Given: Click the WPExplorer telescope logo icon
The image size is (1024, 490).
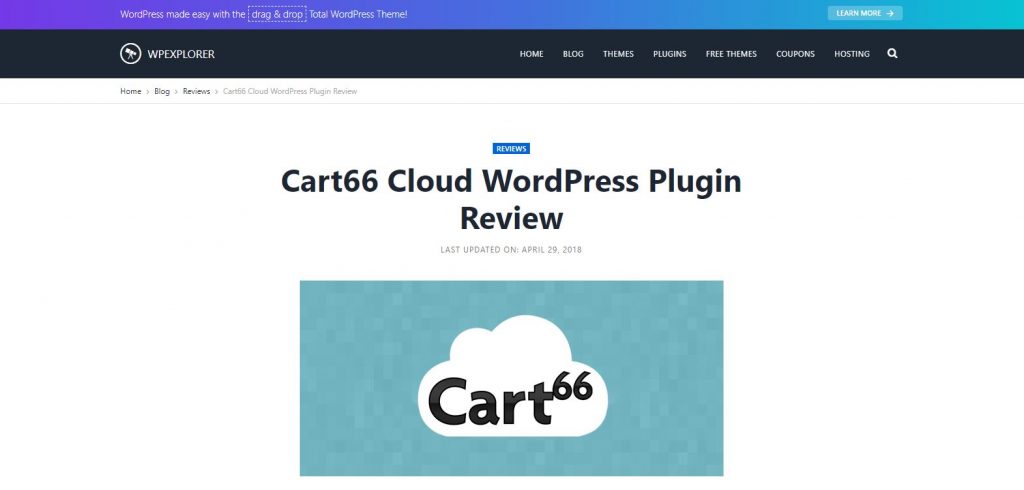Looking at the screenshot, I should click(x=131, y=54).
